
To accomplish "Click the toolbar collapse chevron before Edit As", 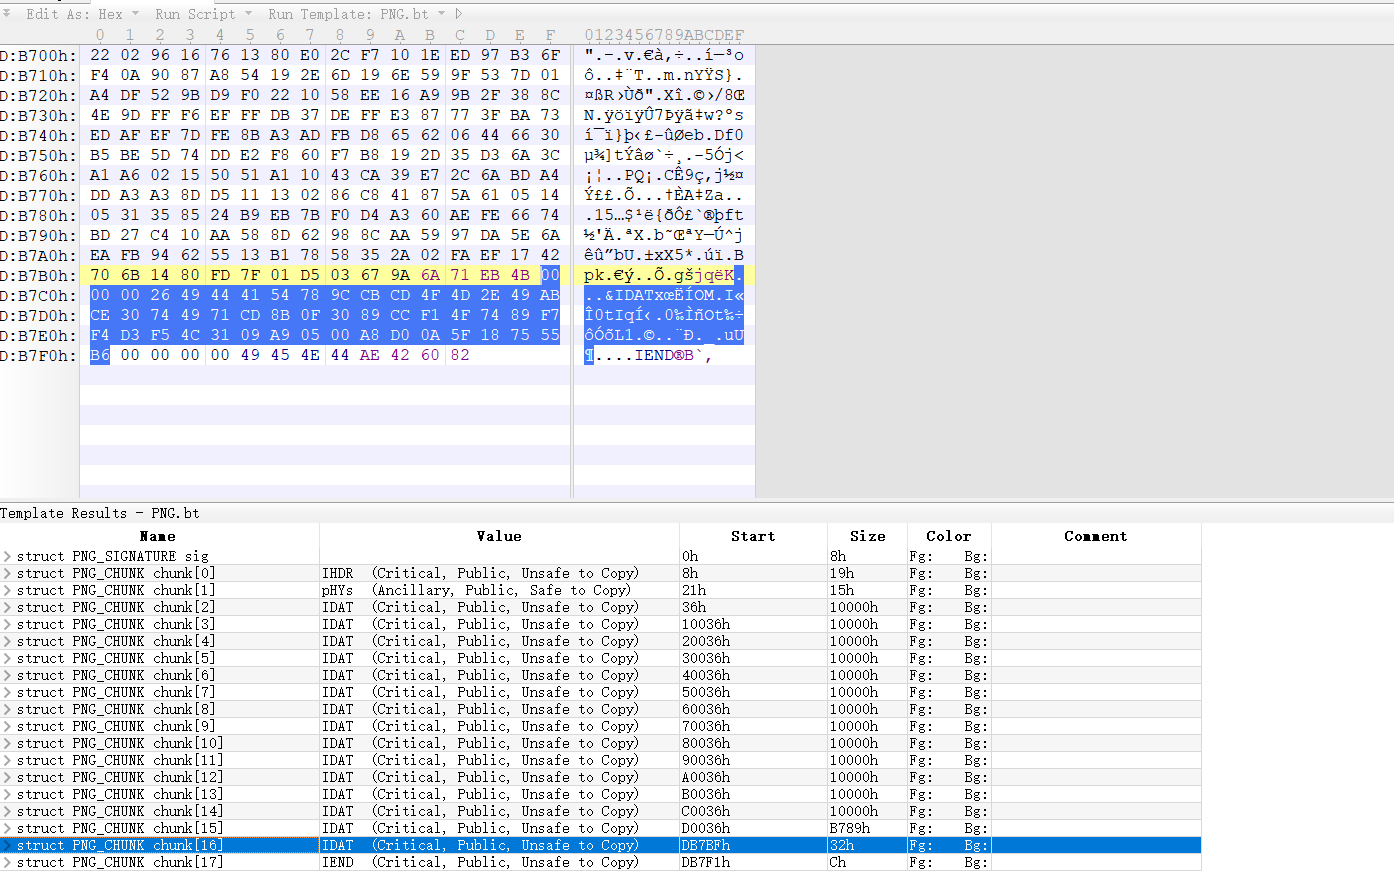I will coord(6,13).
